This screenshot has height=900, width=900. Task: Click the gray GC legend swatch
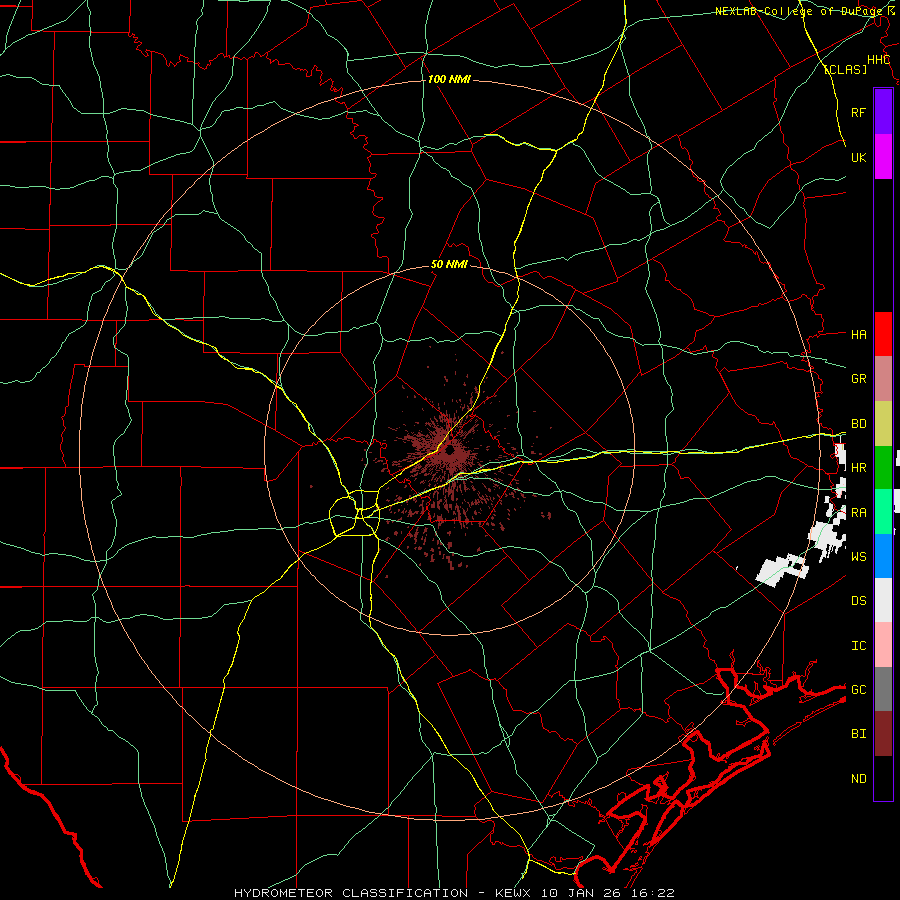[883, 689]
